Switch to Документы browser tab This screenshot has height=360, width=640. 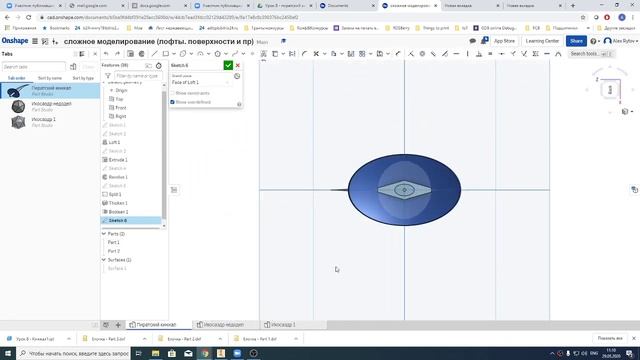coord(347,6)
